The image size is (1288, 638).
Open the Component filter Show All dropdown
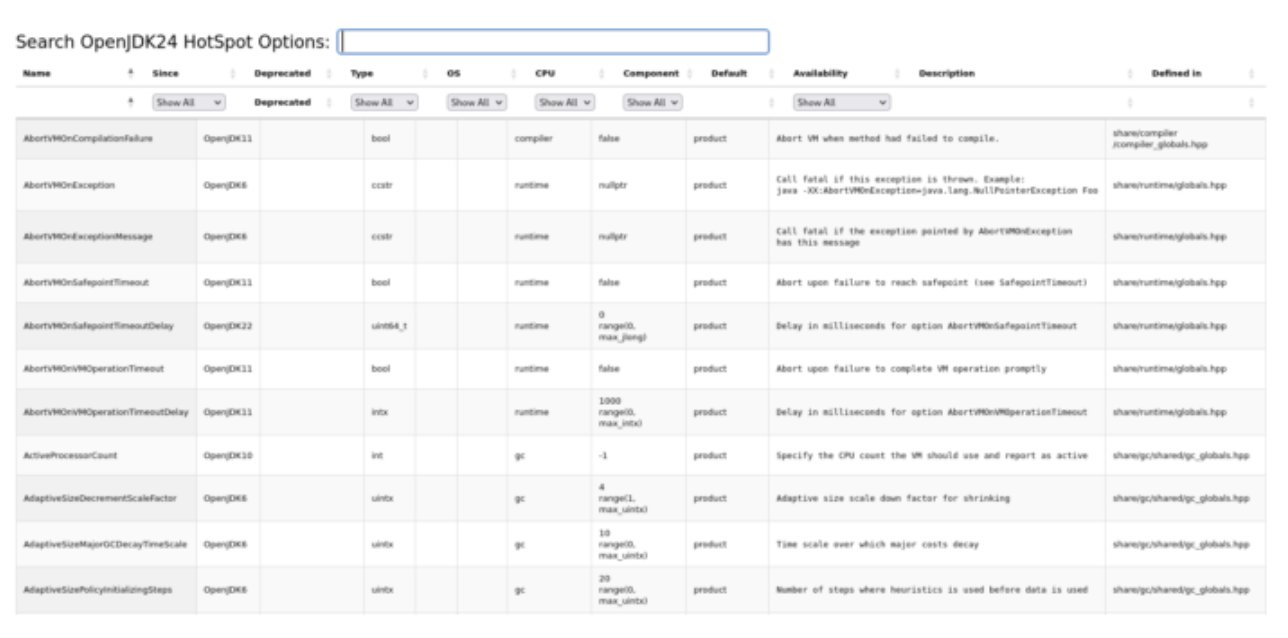click(x=653, y=102)
